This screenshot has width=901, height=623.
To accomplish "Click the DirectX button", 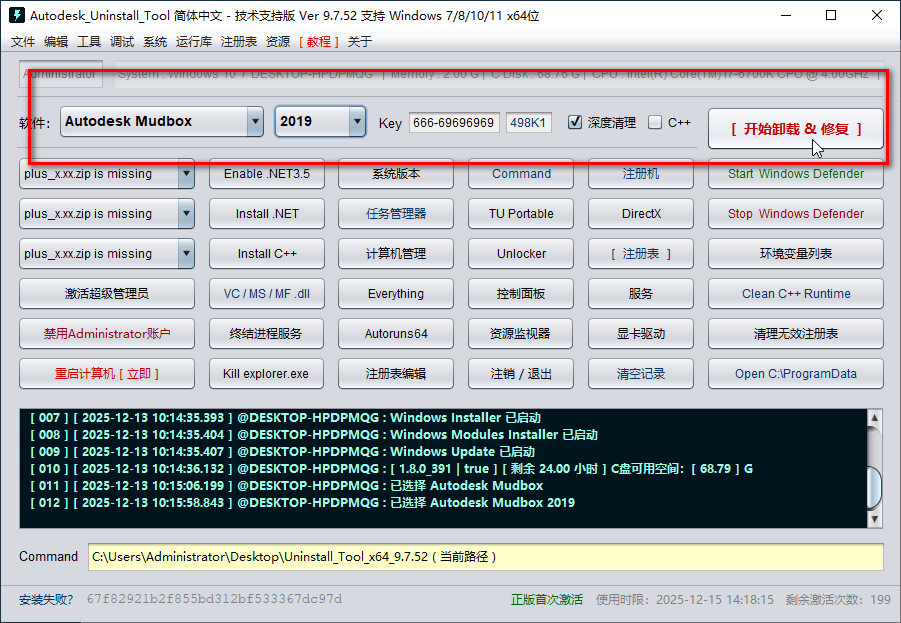I will coord(641,214).
